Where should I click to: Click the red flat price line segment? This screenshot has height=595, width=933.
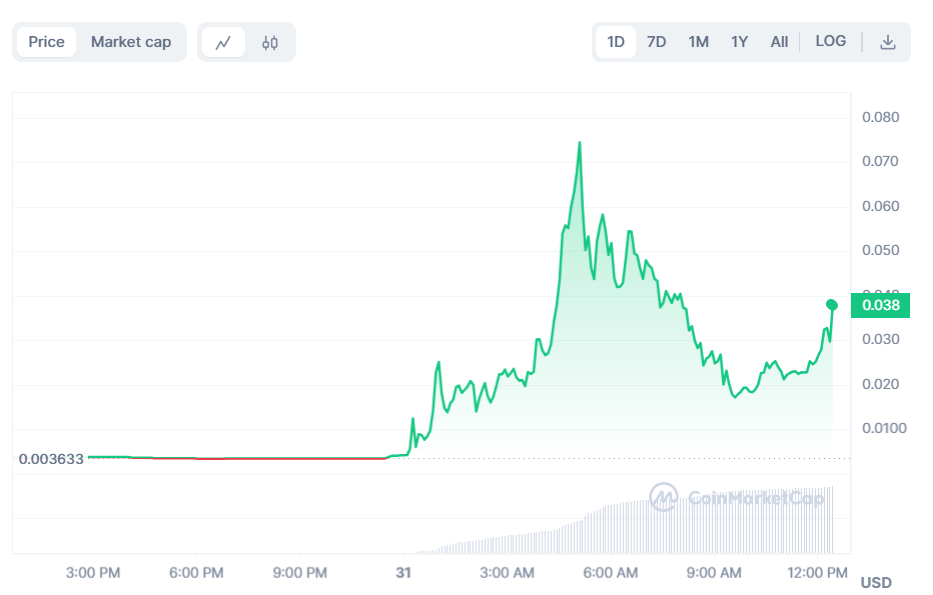pyautogui.click(x=260, y=458)
